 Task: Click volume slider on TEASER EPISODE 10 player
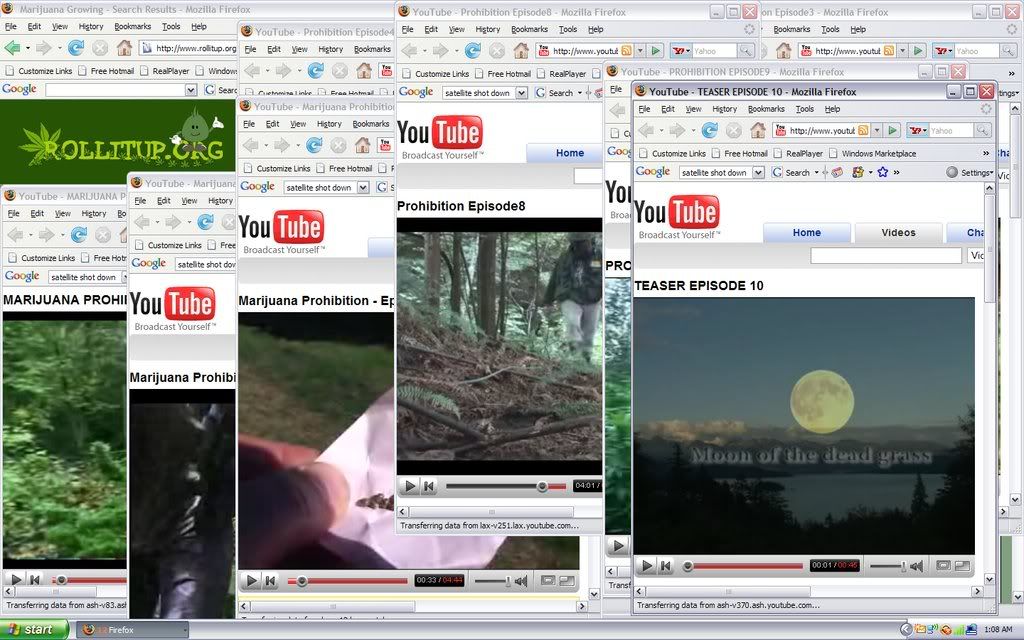888,566
